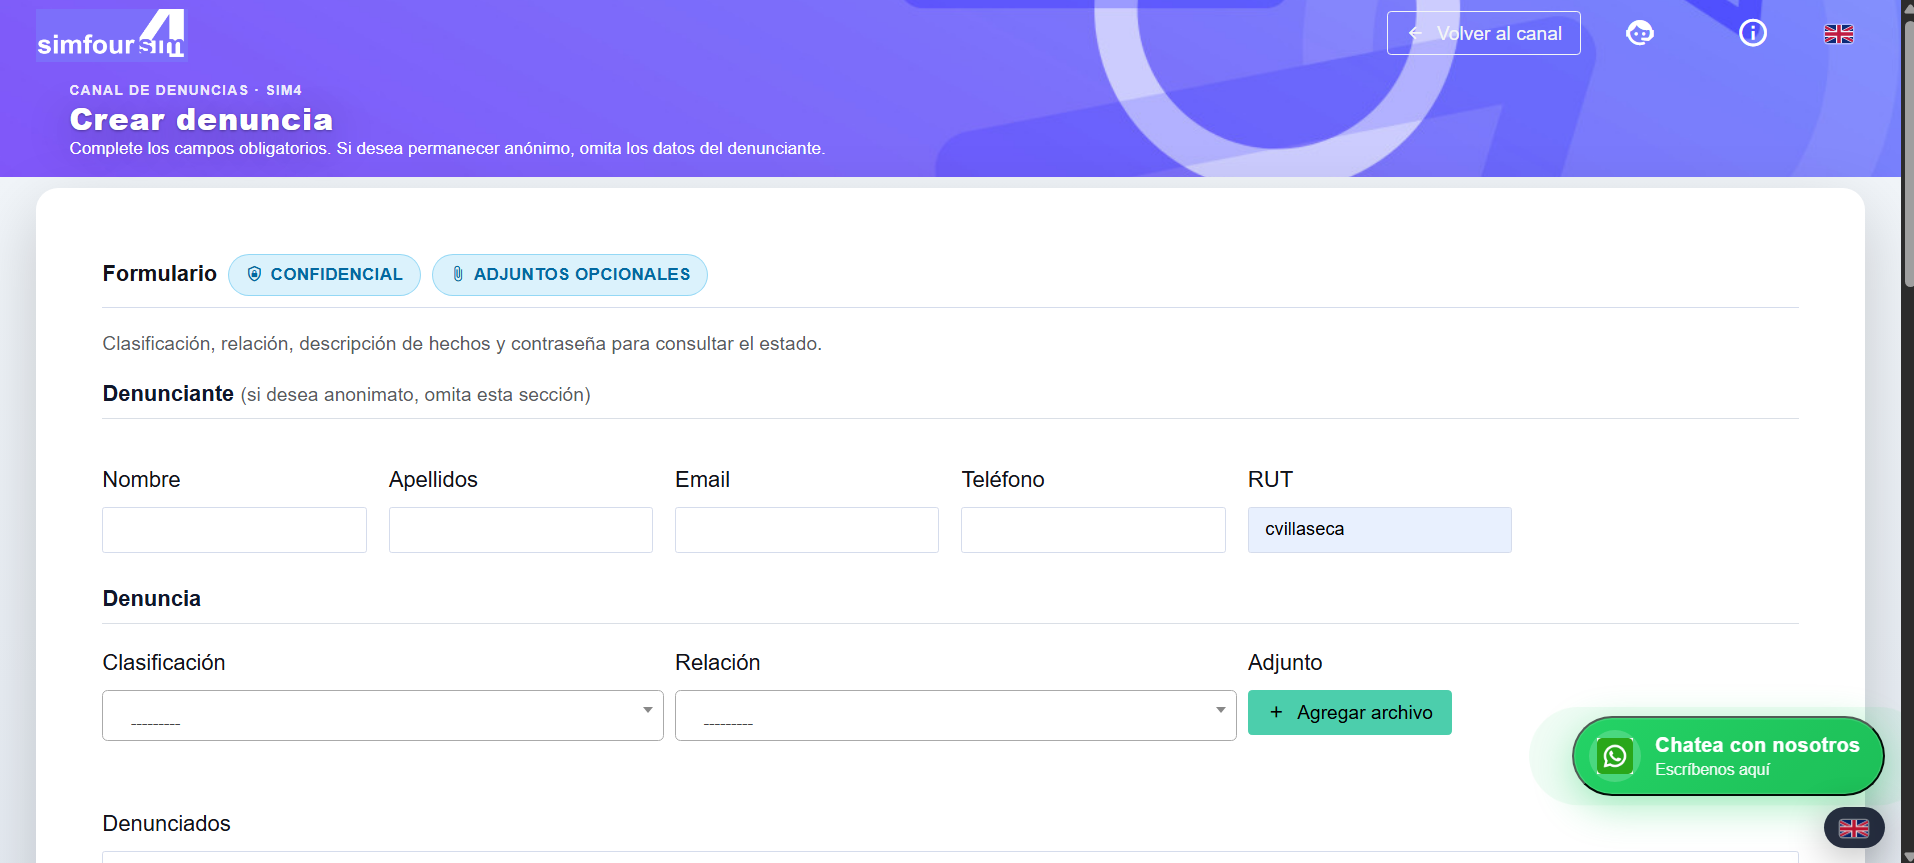Click the Adjunto label
This screenshot has height=863, width=1914.
coord(1285,662)
